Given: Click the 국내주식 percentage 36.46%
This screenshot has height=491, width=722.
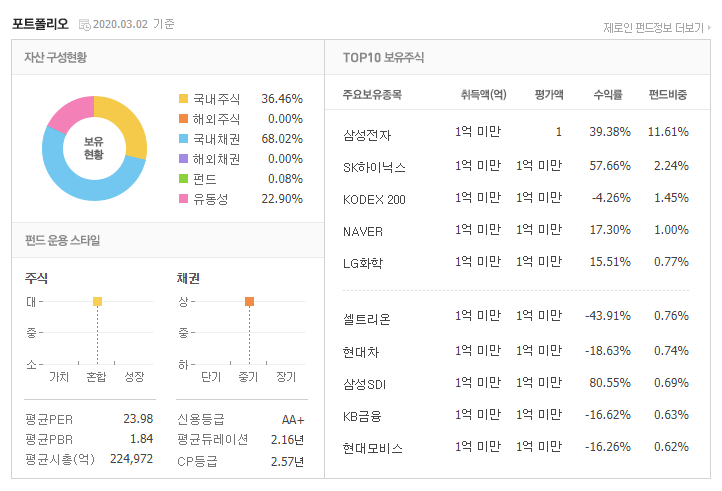Looking at the screenshot, I should coord(282,99).
